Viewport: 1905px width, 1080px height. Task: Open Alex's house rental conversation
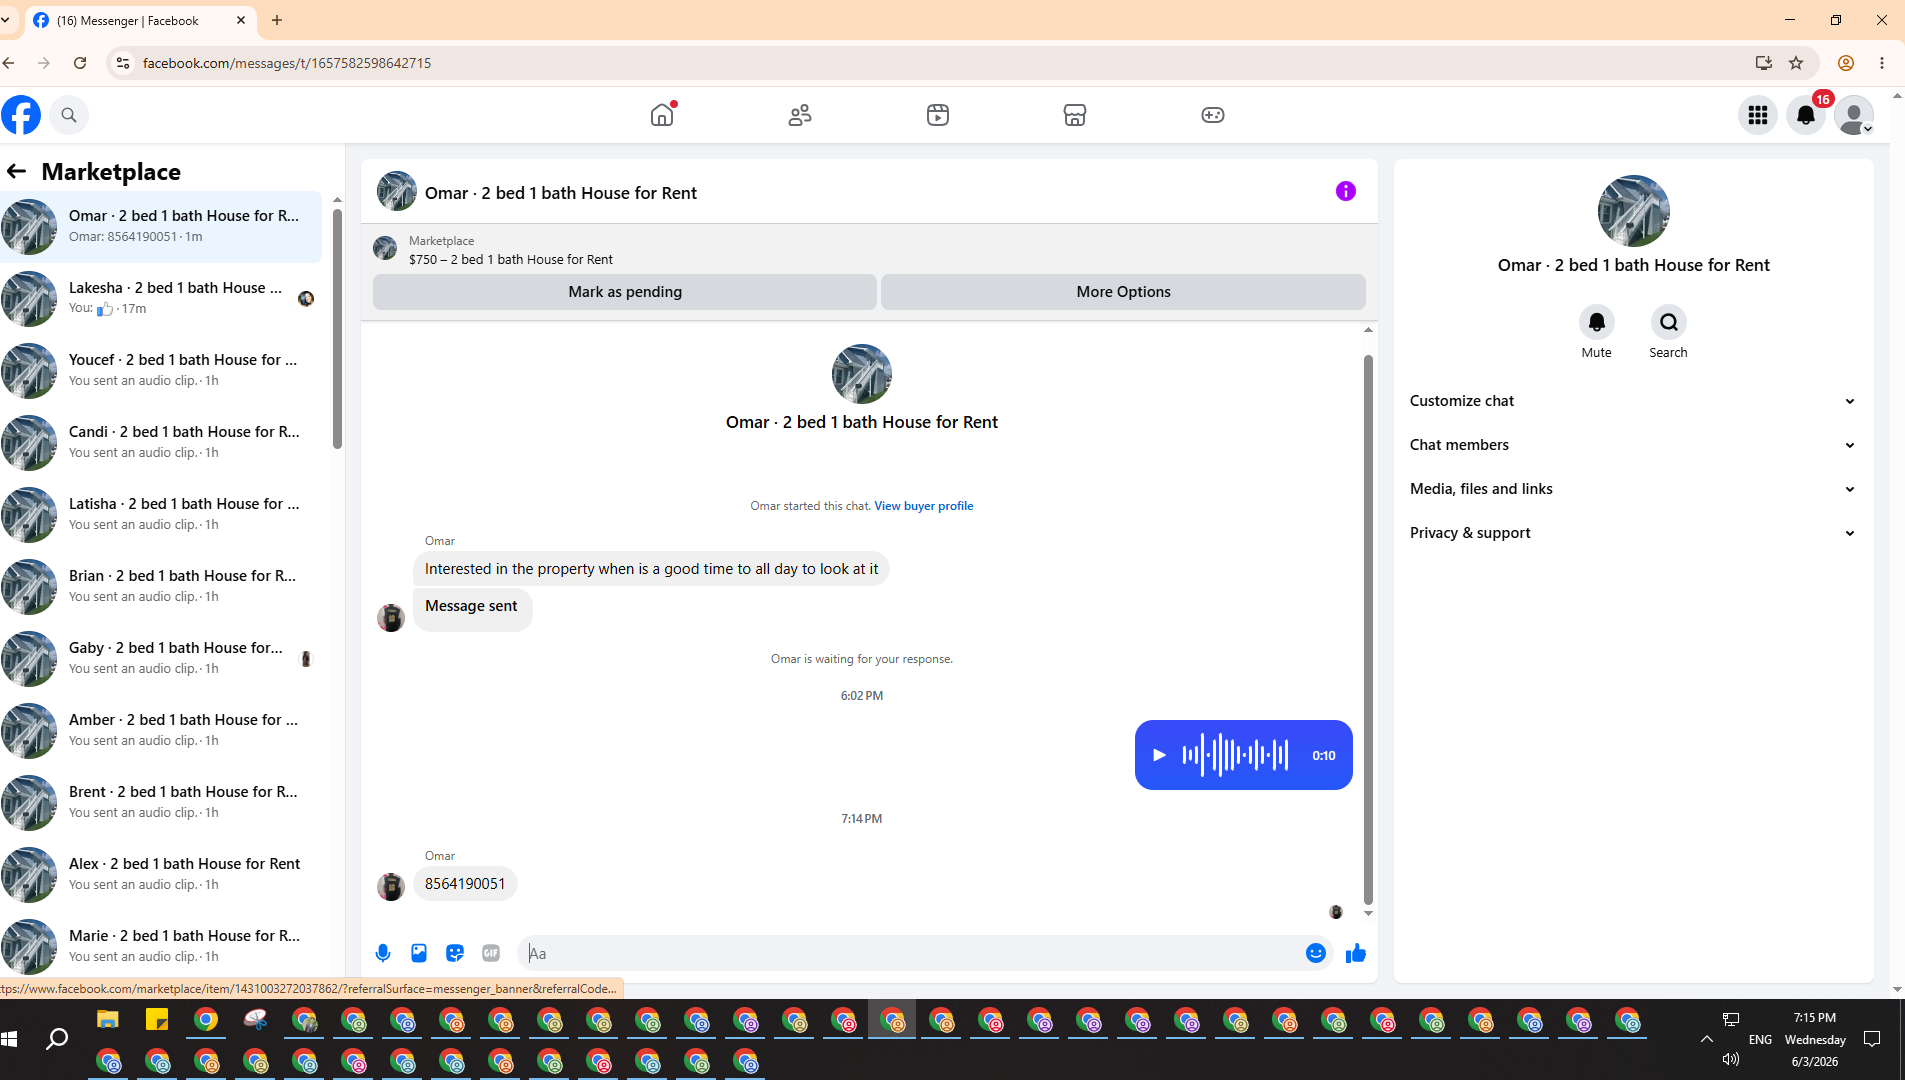(x=161, y=874)
